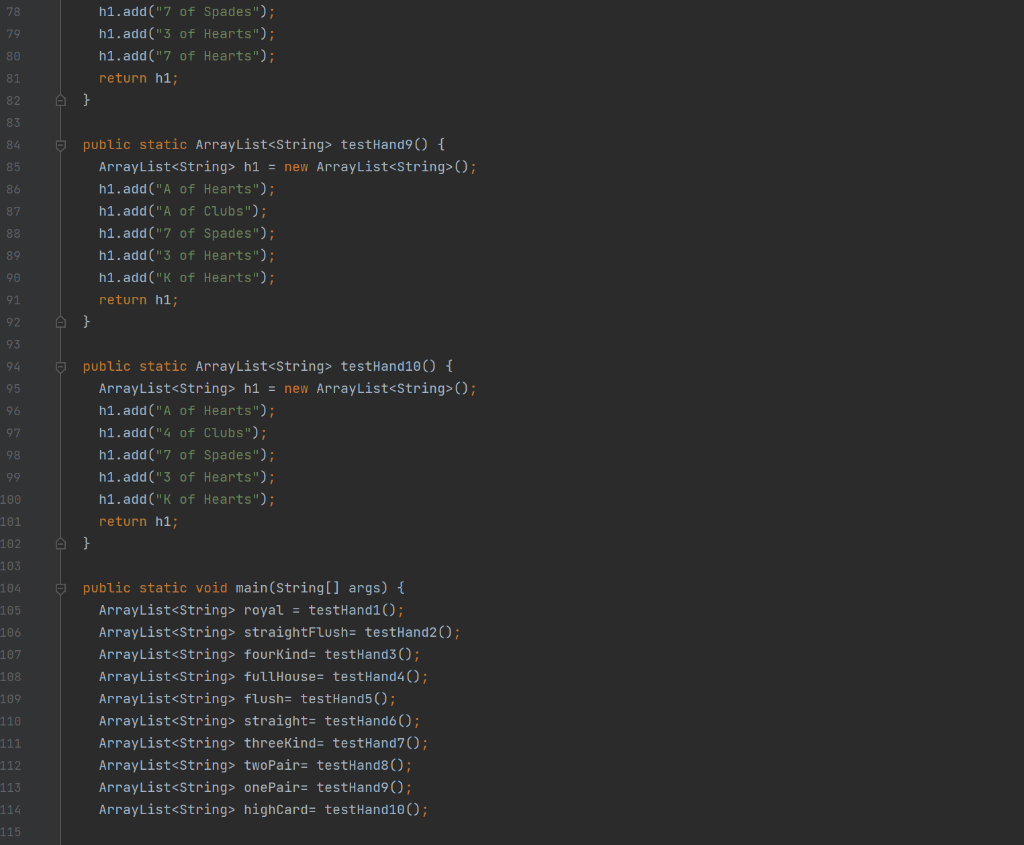Viewport: 1024px width, 845px height.
Task: Click the return h1 statement on line 91
Action: 138,299
